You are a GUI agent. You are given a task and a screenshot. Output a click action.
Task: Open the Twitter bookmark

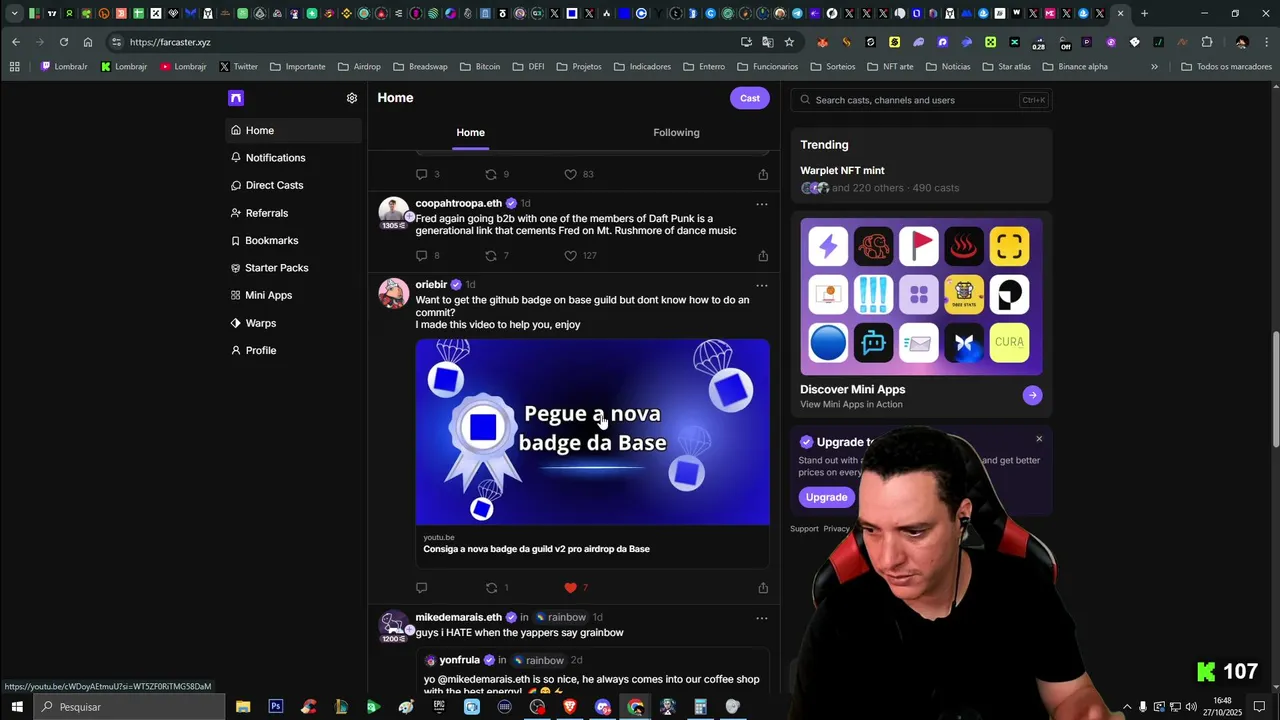coord(238,67)
